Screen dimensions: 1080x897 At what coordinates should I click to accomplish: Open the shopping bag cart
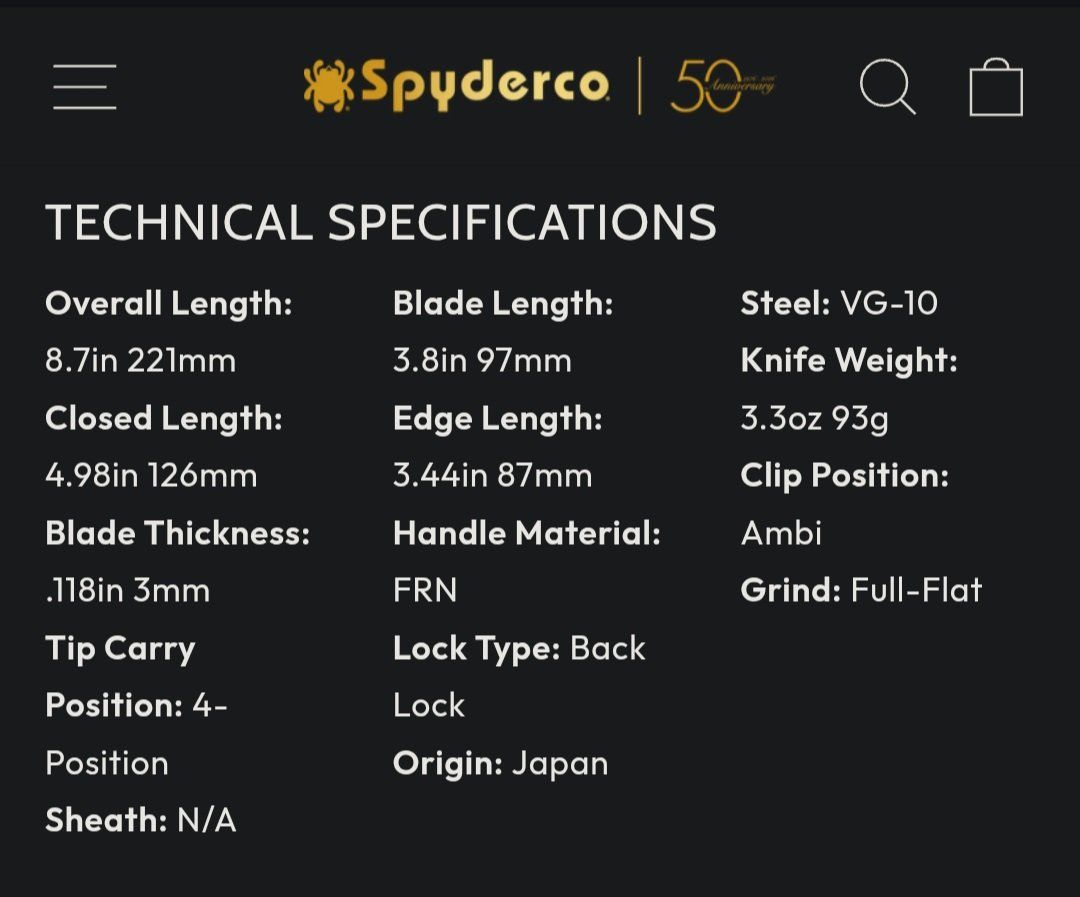pos(996,88)
